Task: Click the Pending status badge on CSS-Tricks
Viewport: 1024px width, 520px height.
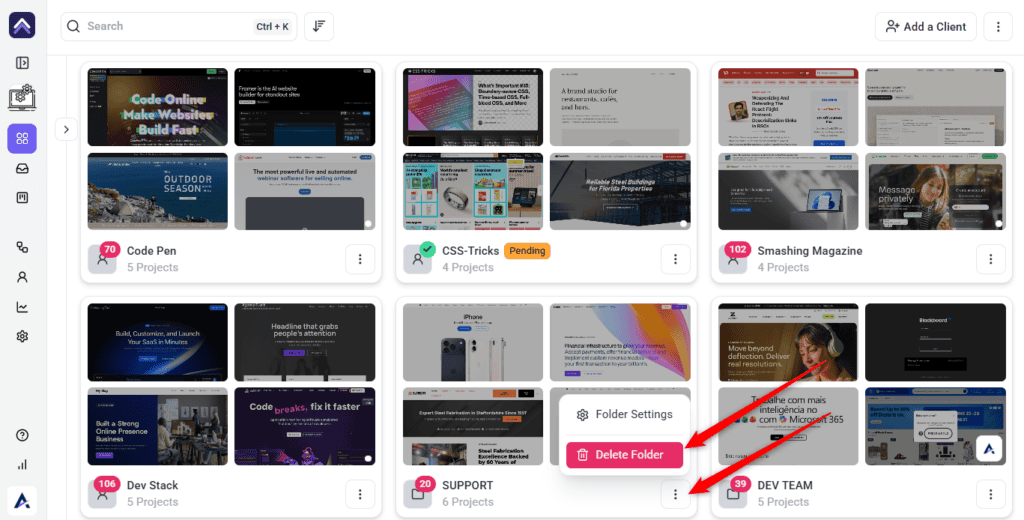Action: [x=527, y=251]
